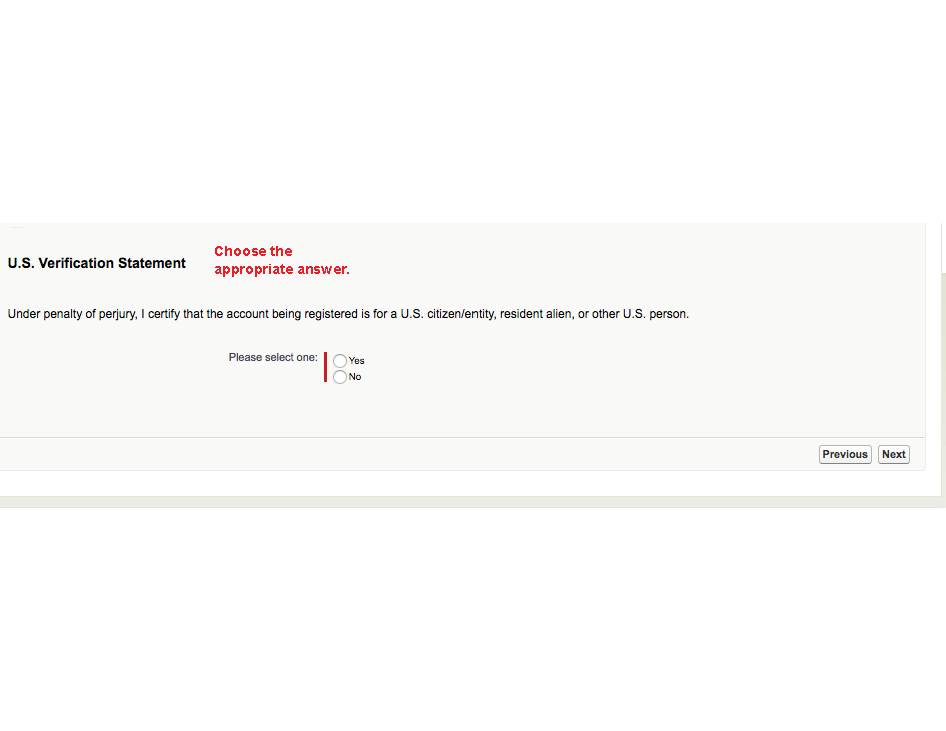
Task: Click the 'No' option label text
Action: click(x=355, y=377)
